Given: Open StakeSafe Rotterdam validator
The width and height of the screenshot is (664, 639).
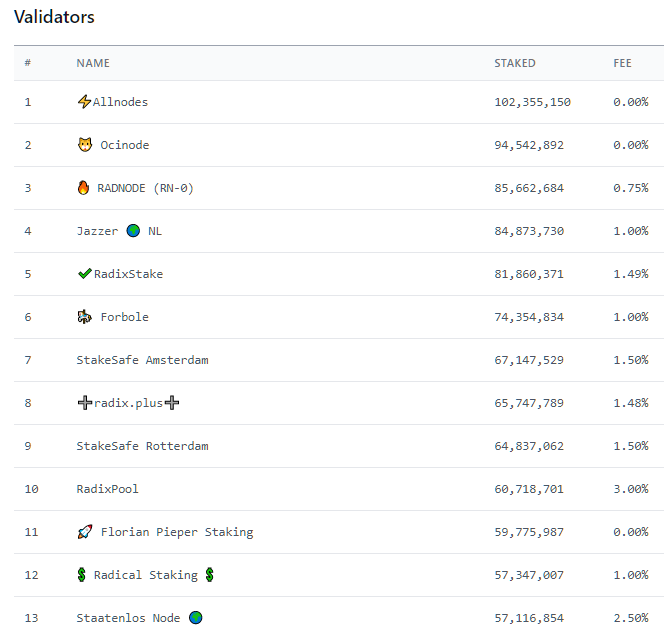Looking at the screenshot, I should coord(142,446).
